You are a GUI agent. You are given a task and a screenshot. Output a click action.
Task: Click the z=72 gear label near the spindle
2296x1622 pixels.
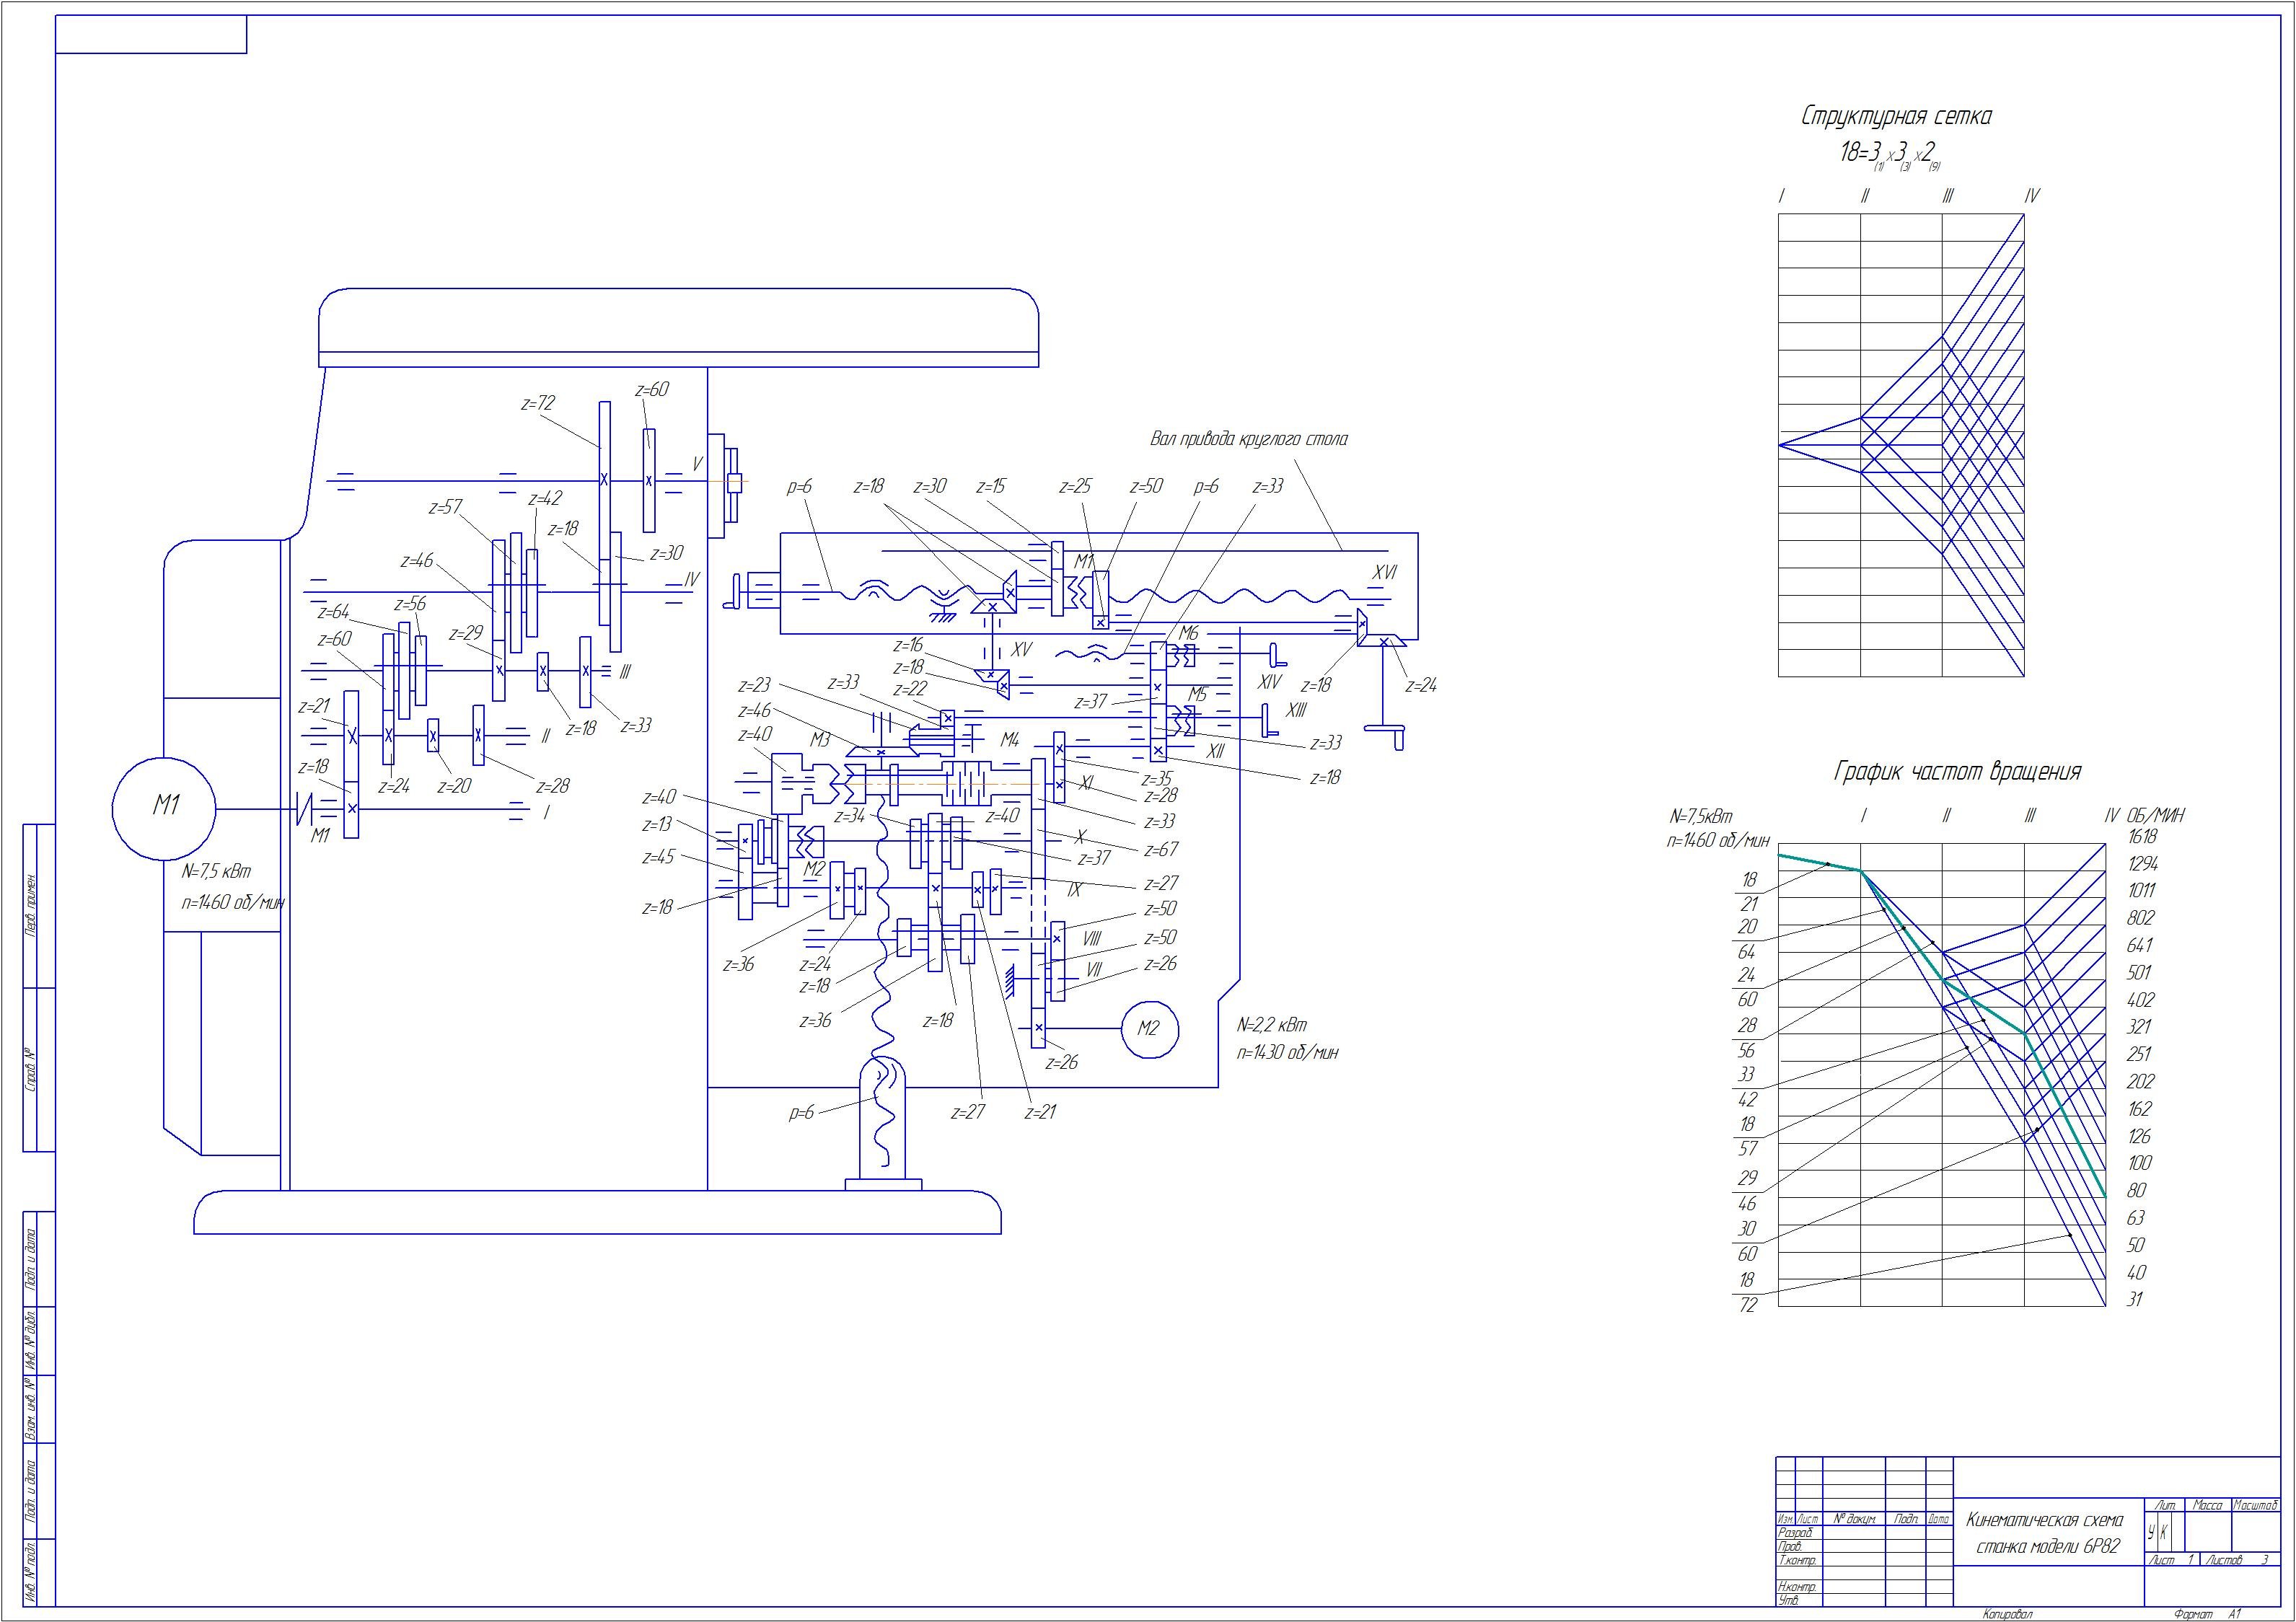tap(538, 404)
